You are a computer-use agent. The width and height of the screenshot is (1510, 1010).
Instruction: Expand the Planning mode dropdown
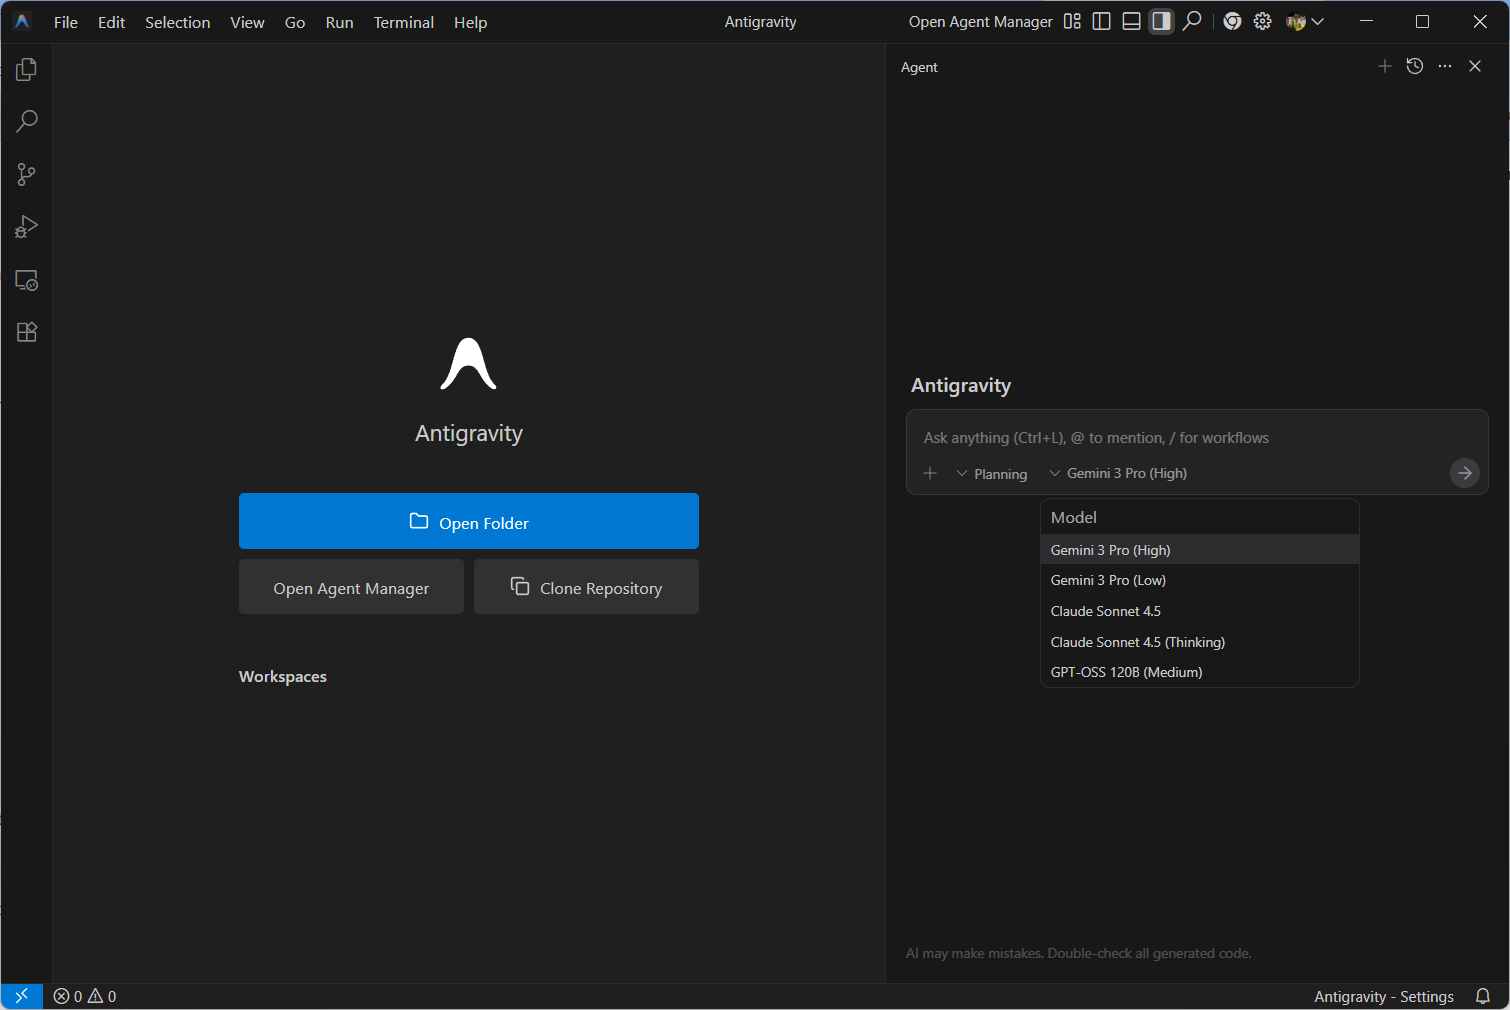pyautogui.click(x=991, y=474)
